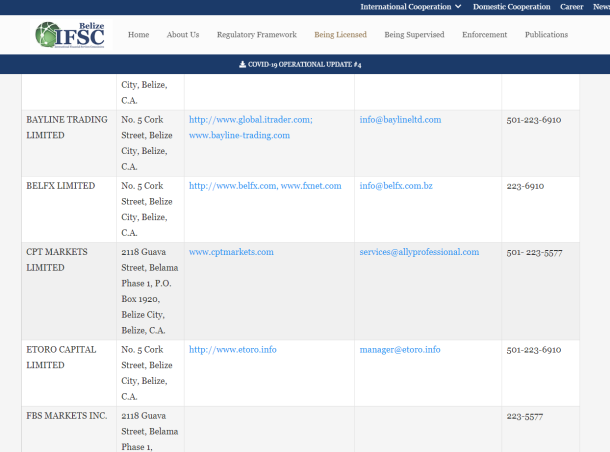Click the download icon beside COVID-19 update
Screen dimensions: 610x452
tap(242, 64)
